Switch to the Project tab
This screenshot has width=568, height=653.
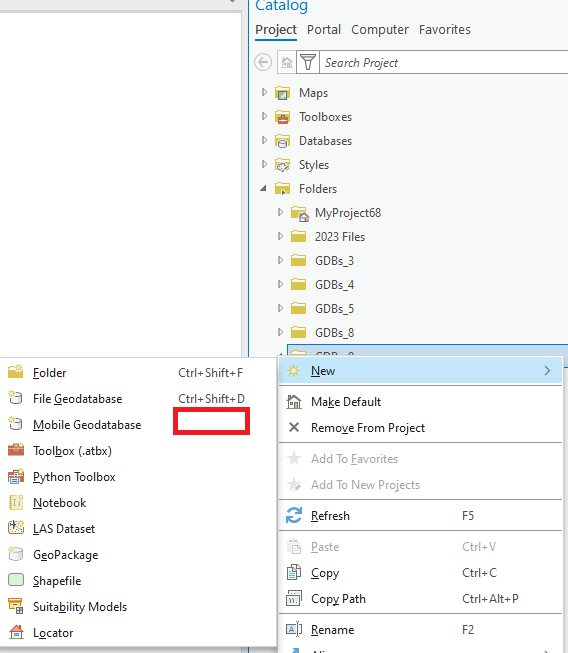276,30
